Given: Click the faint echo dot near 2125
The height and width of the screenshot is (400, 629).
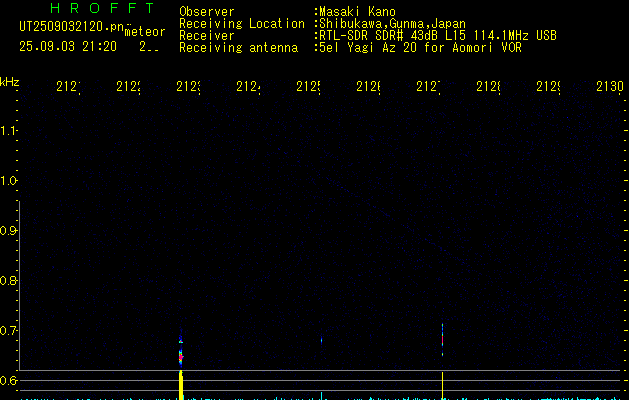Looking at the screenshot, I should (321, 341).
